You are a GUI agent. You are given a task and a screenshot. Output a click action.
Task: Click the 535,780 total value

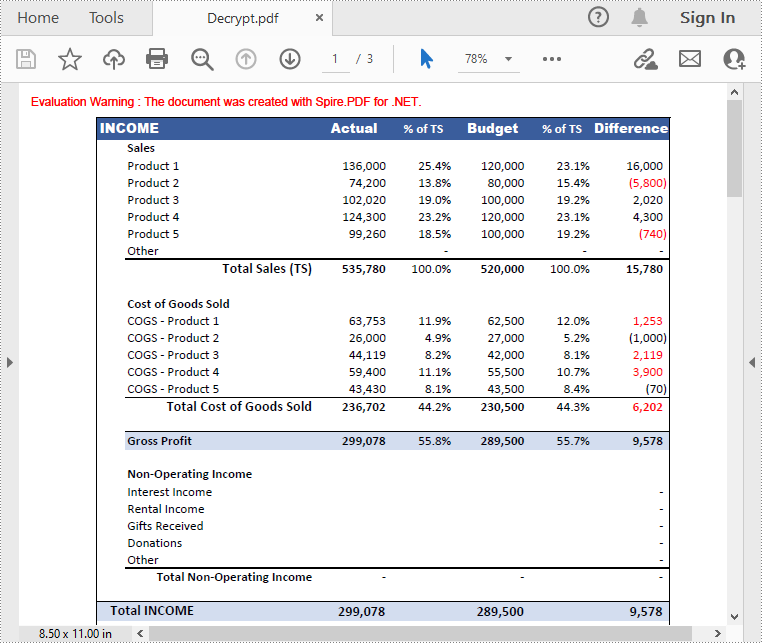coord(364,269)
